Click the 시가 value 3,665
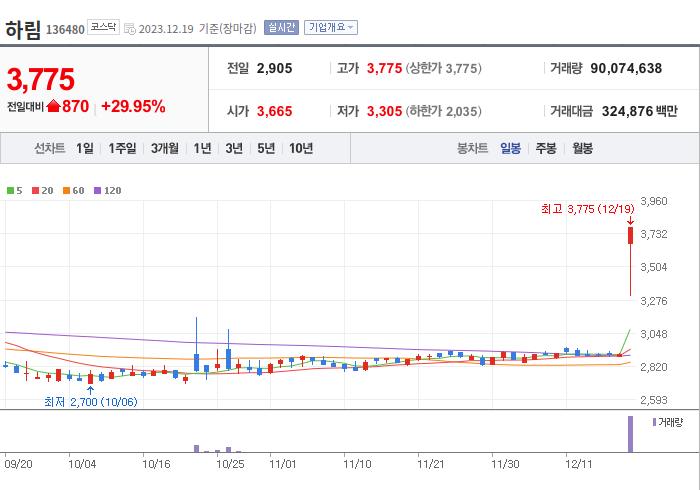Screen dimensions: 700x490 coord(275,111)
